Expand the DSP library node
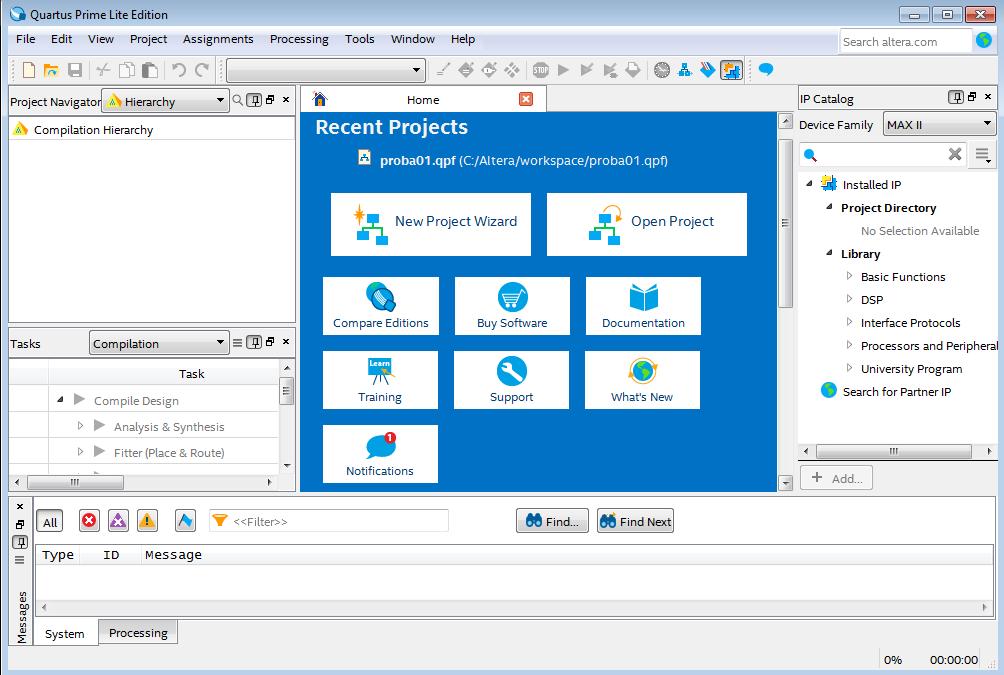This screenshot has width=1004, height=675. click(850, 299)
